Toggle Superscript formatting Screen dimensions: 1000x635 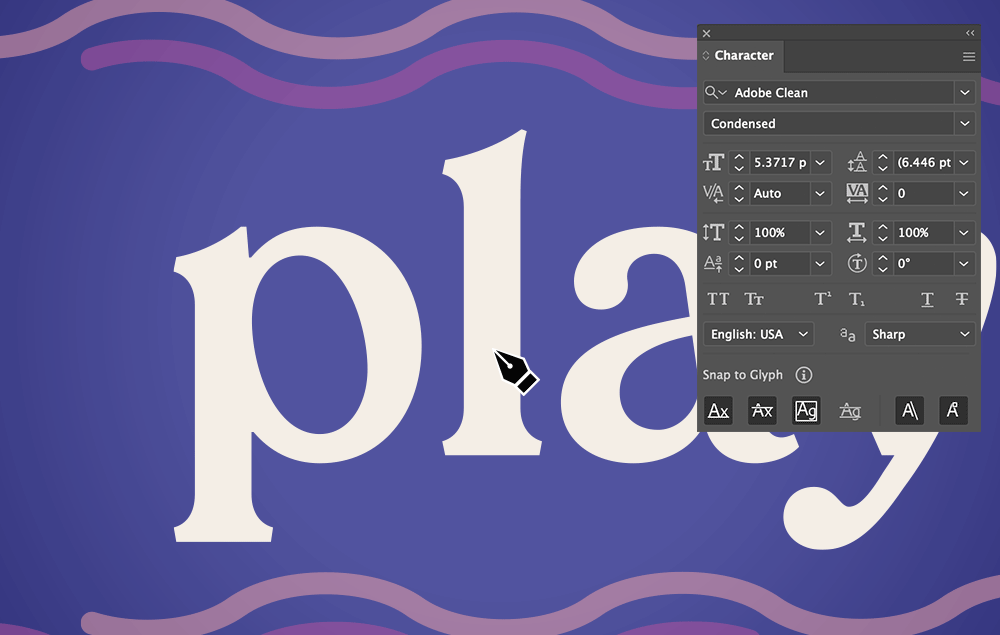[822, 299]
